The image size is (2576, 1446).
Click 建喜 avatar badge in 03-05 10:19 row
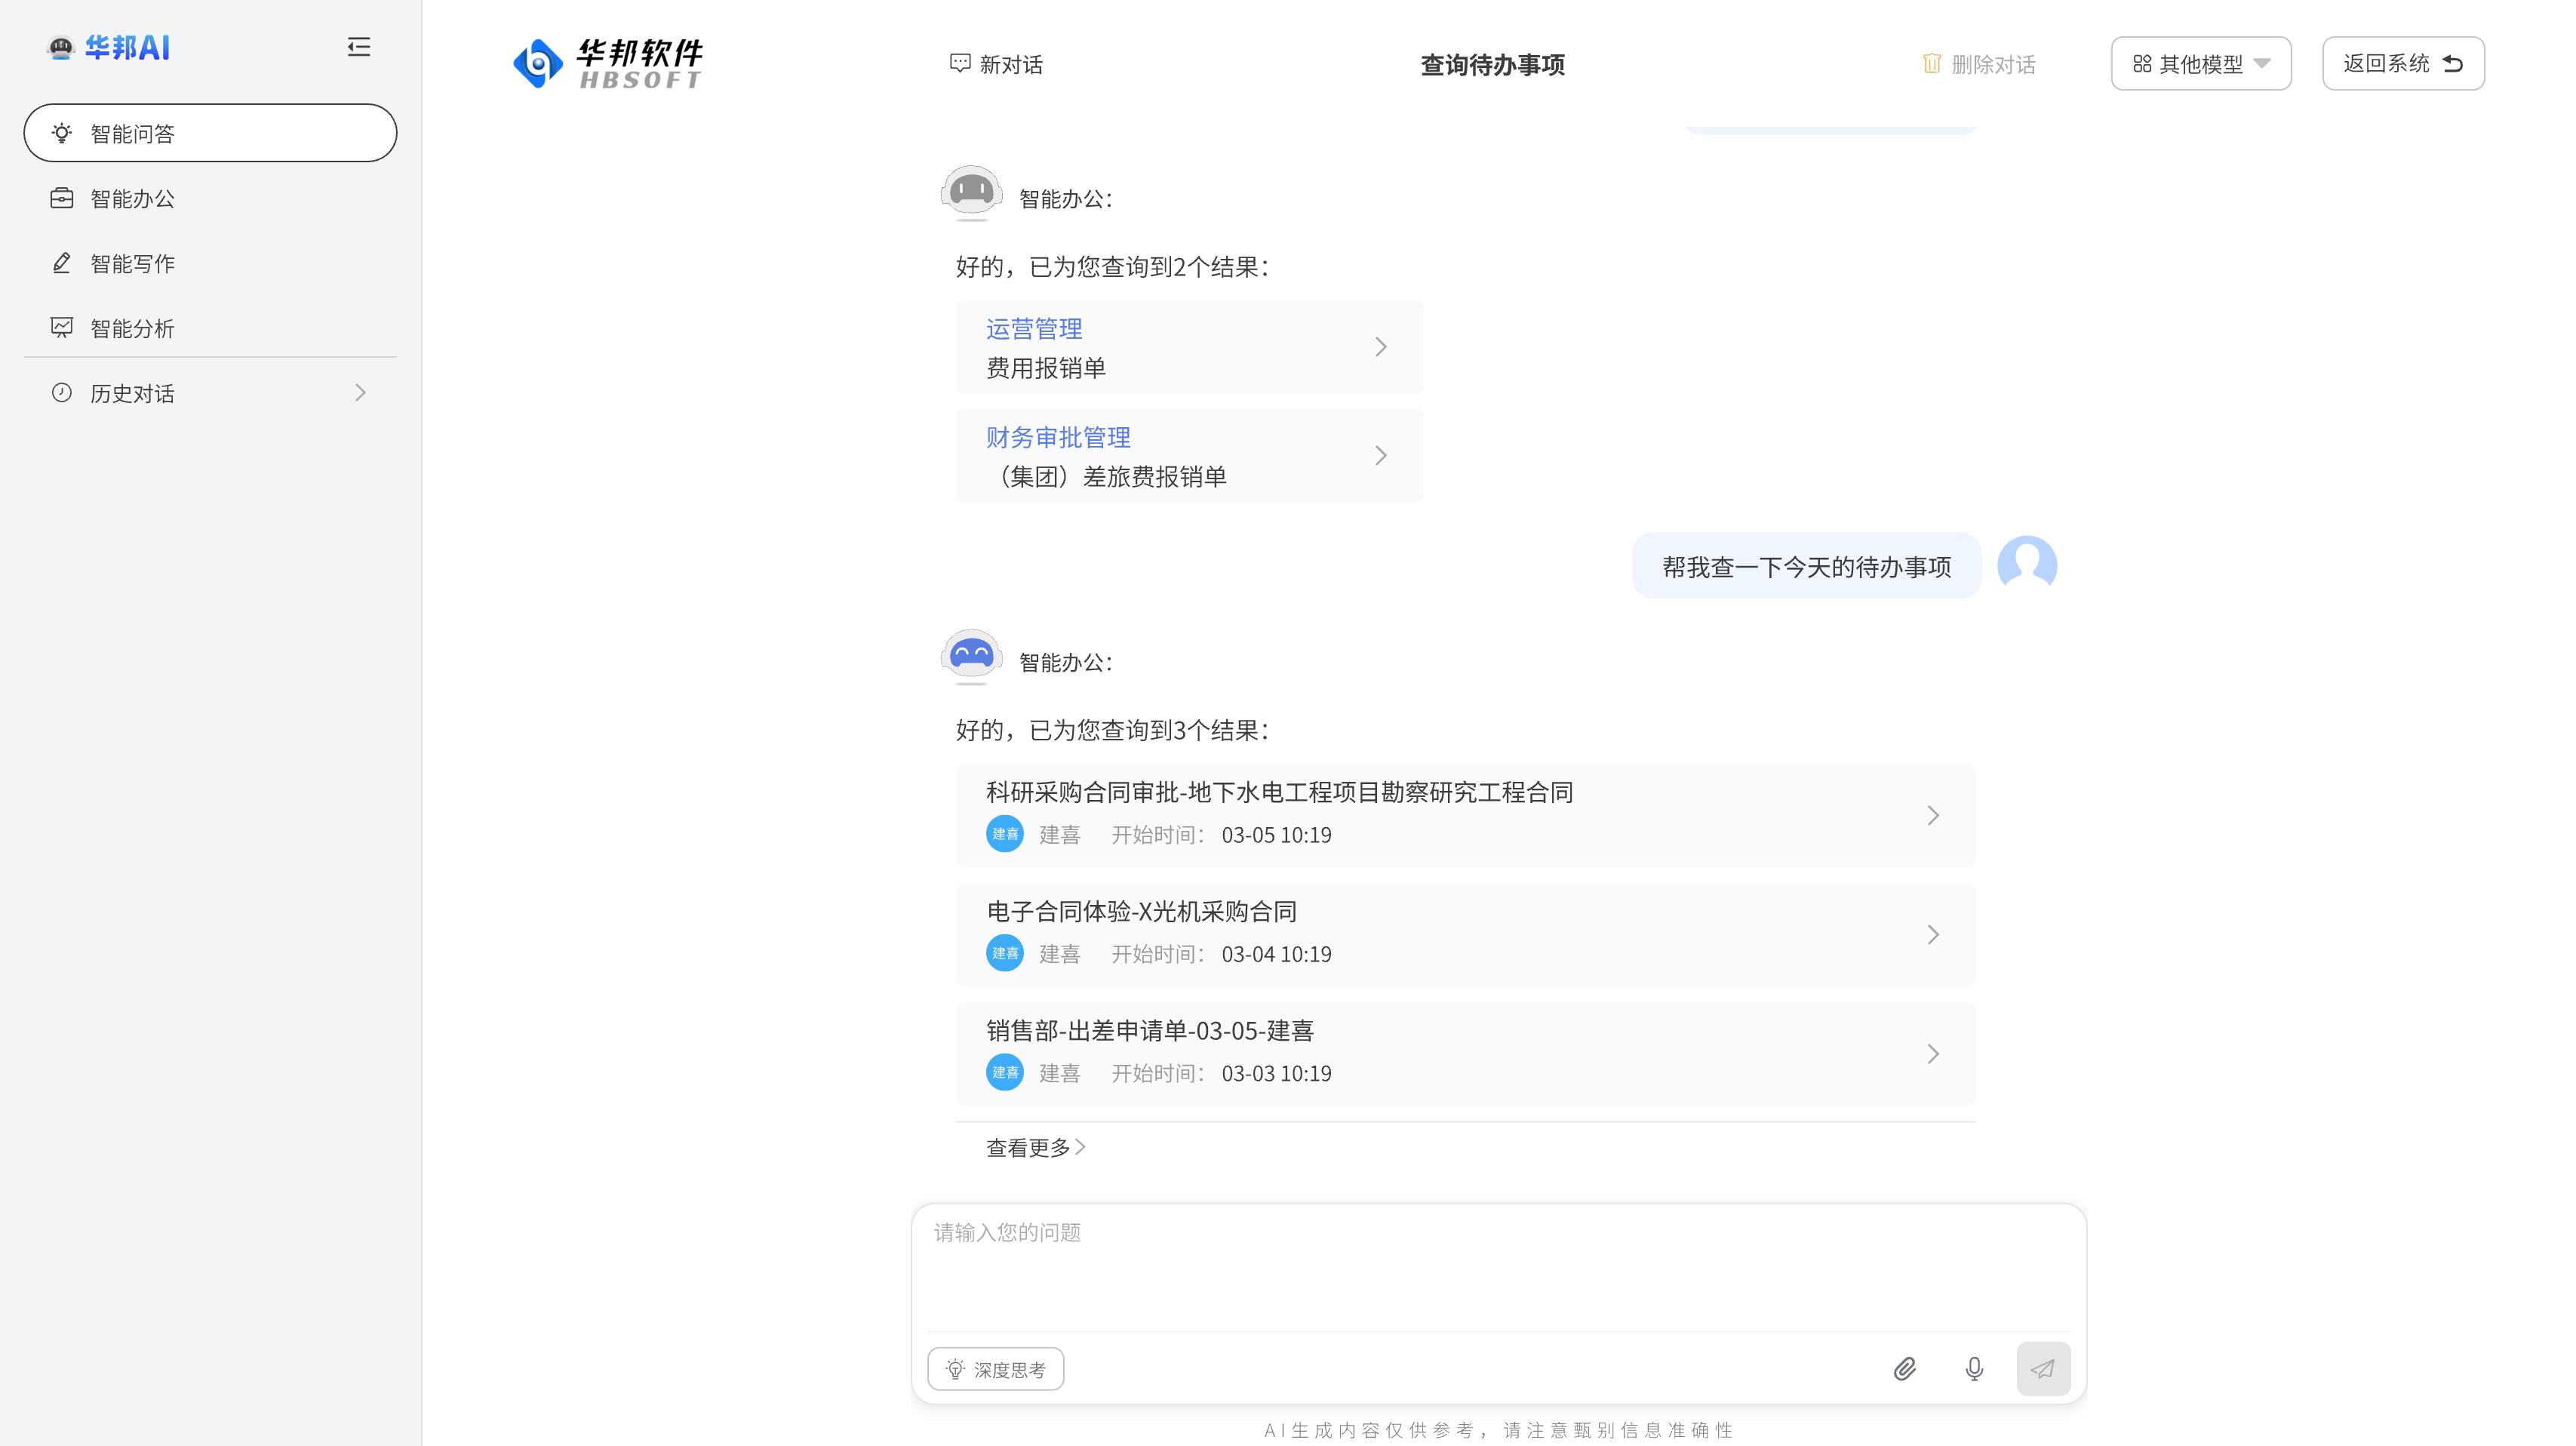[1004, 834]
